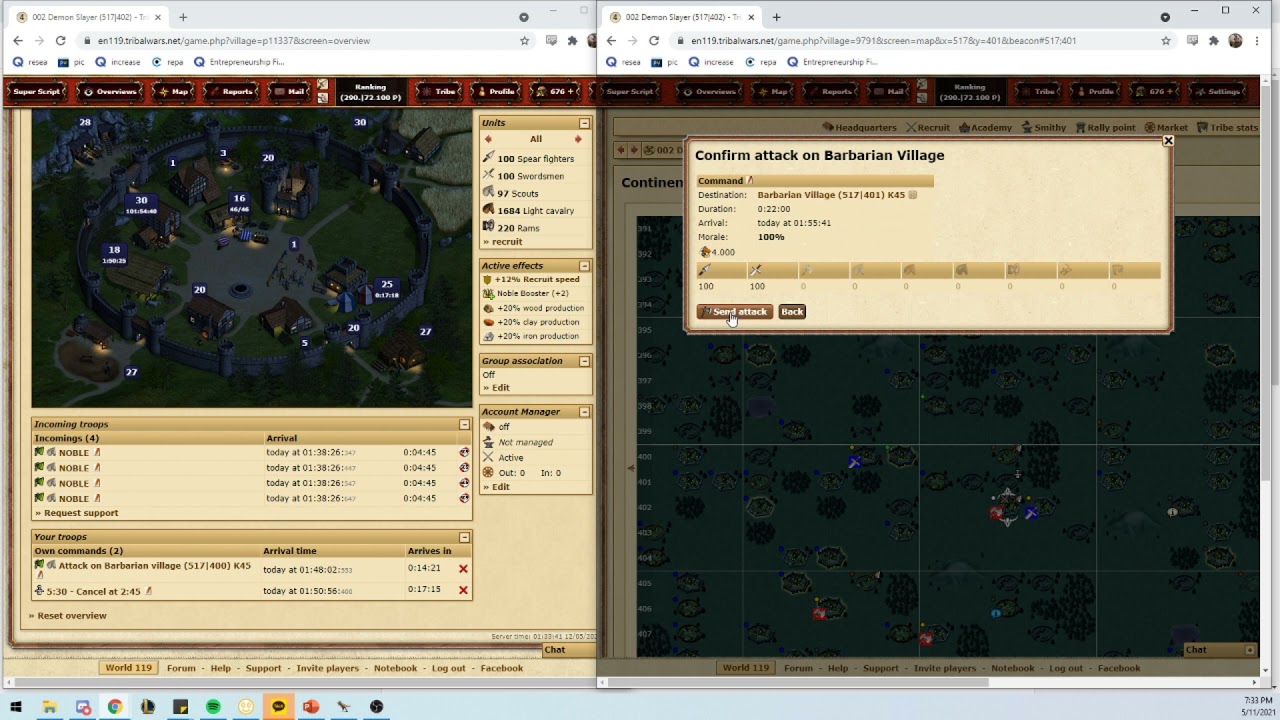The image size is (1280, 720).
Task: Click the Market trader icon in Account Manager box
Action: pyautogui.click(x=488, y=472)
